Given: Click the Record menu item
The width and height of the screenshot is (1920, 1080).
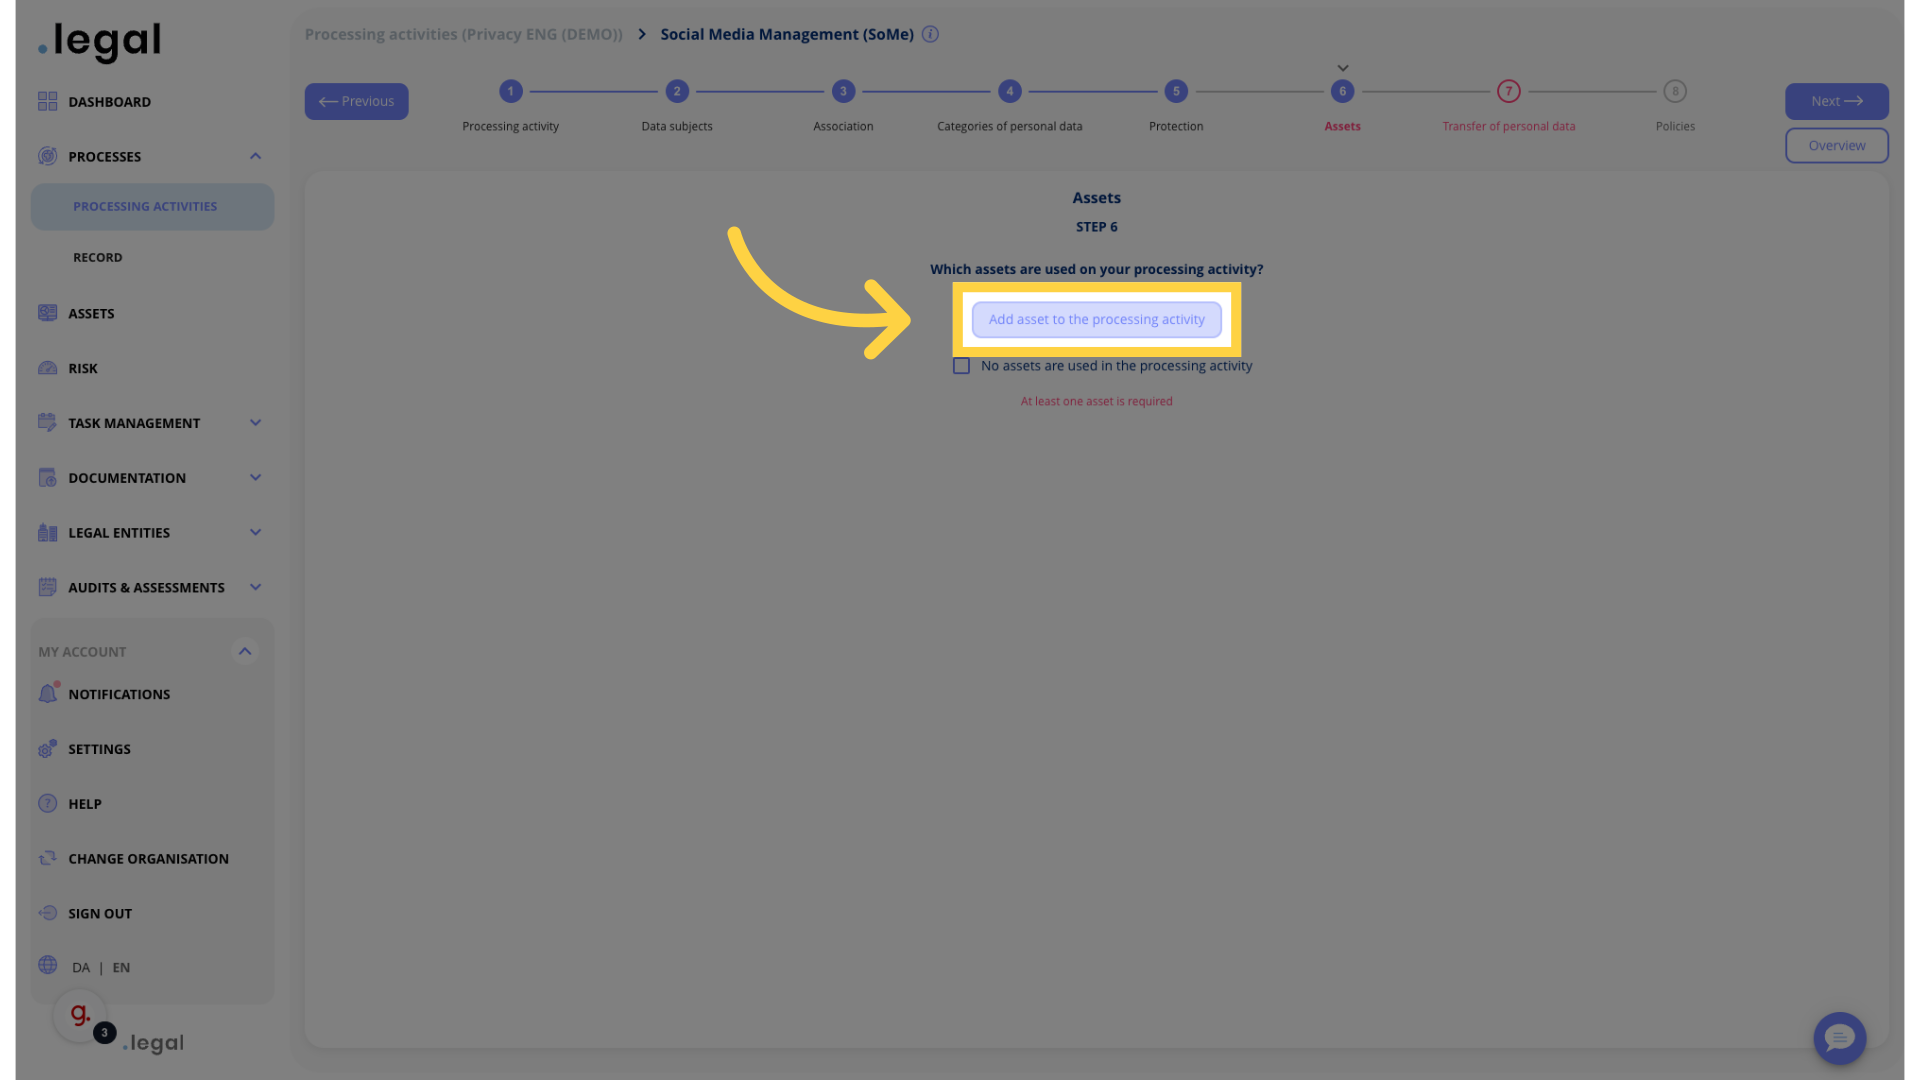Looking at the screenshot, I should [x=98, y=257].
